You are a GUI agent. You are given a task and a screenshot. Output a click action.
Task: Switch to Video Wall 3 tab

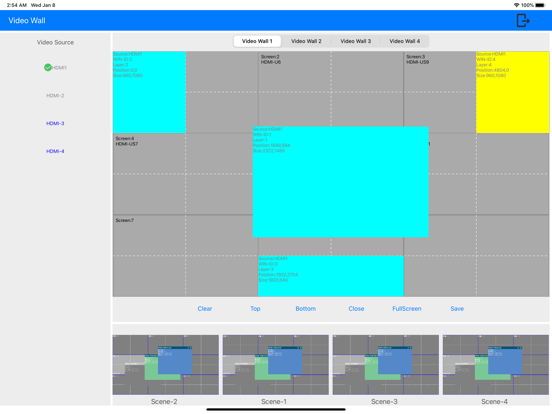(356, 41)
